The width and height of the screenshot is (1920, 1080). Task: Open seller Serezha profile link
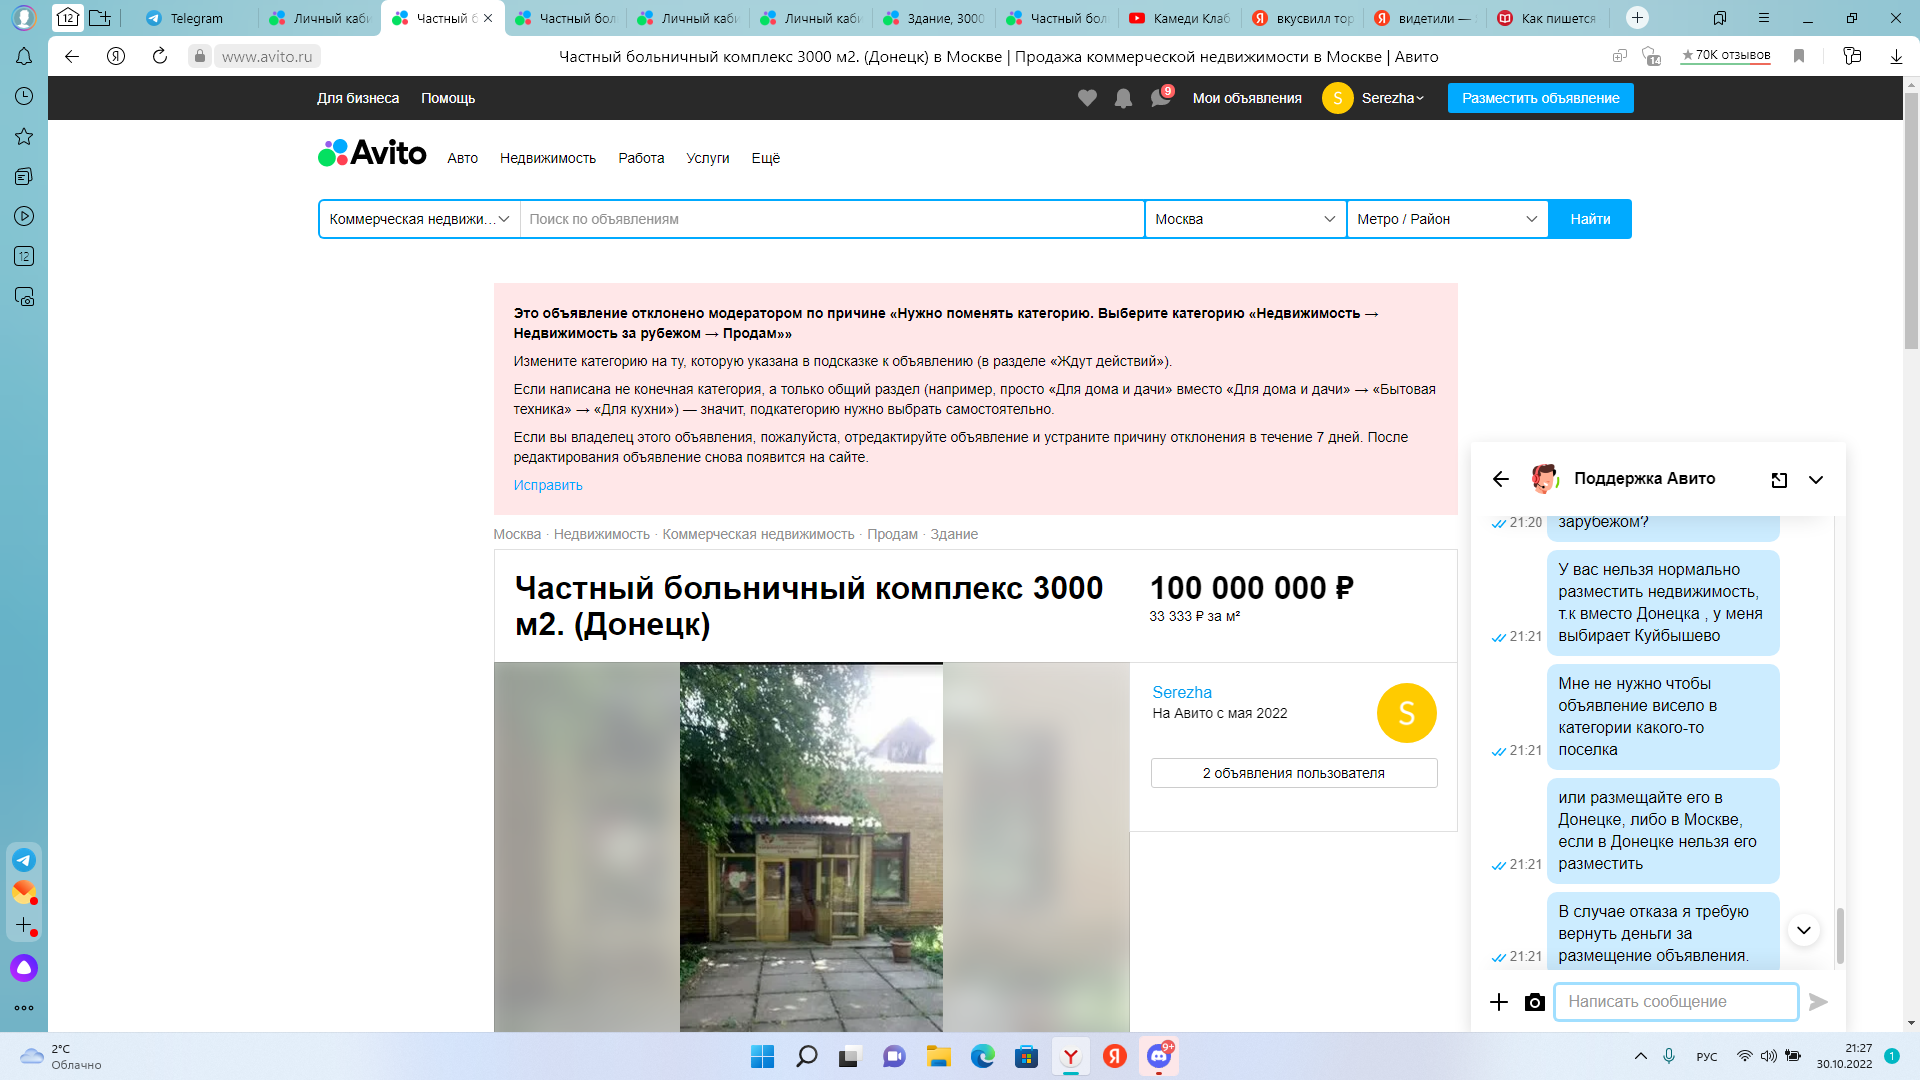1182,692
